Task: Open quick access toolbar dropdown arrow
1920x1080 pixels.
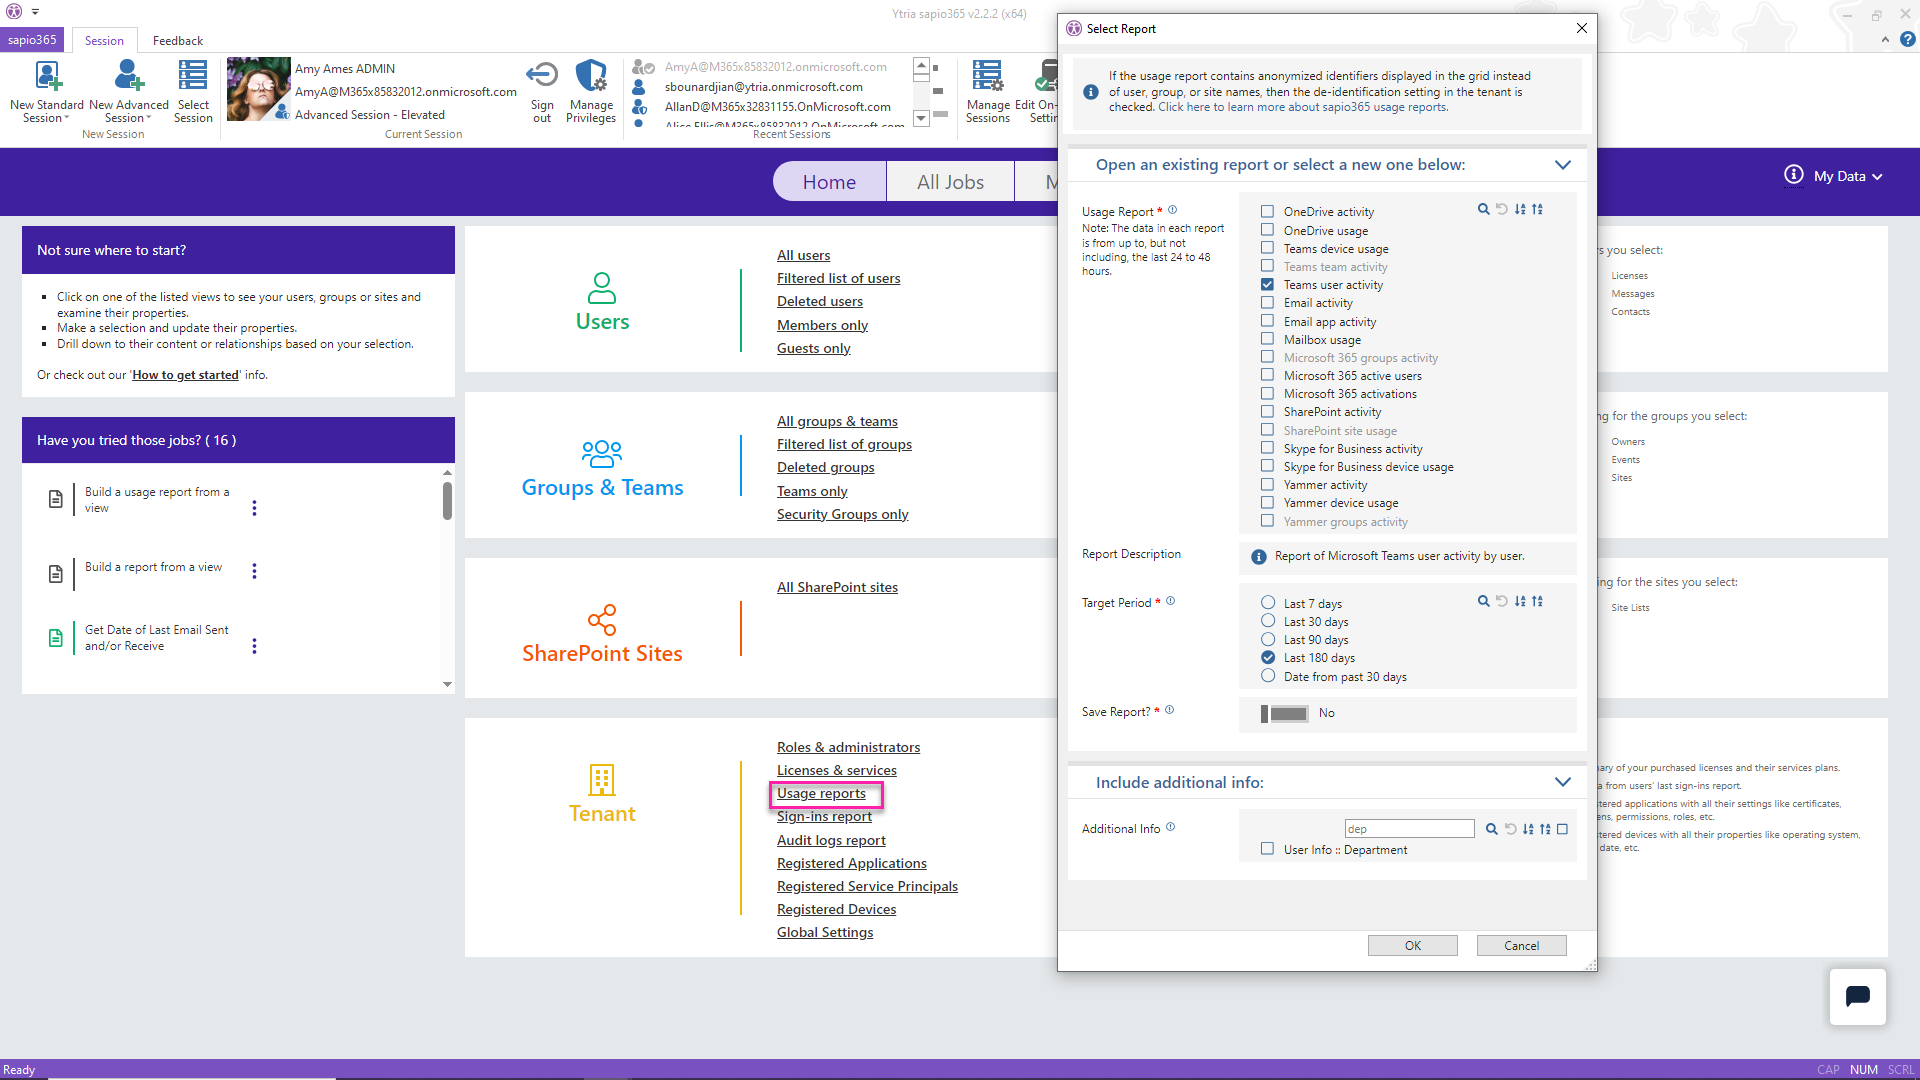Action: click(x=35, y=12)
